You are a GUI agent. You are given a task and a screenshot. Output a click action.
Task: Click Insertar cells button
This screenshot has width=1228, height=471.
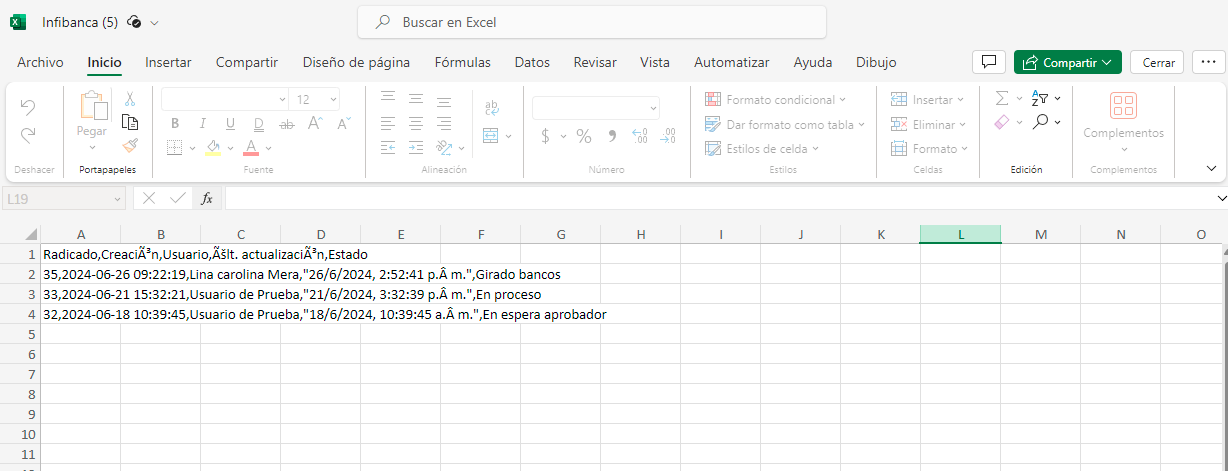pos(927,100)
